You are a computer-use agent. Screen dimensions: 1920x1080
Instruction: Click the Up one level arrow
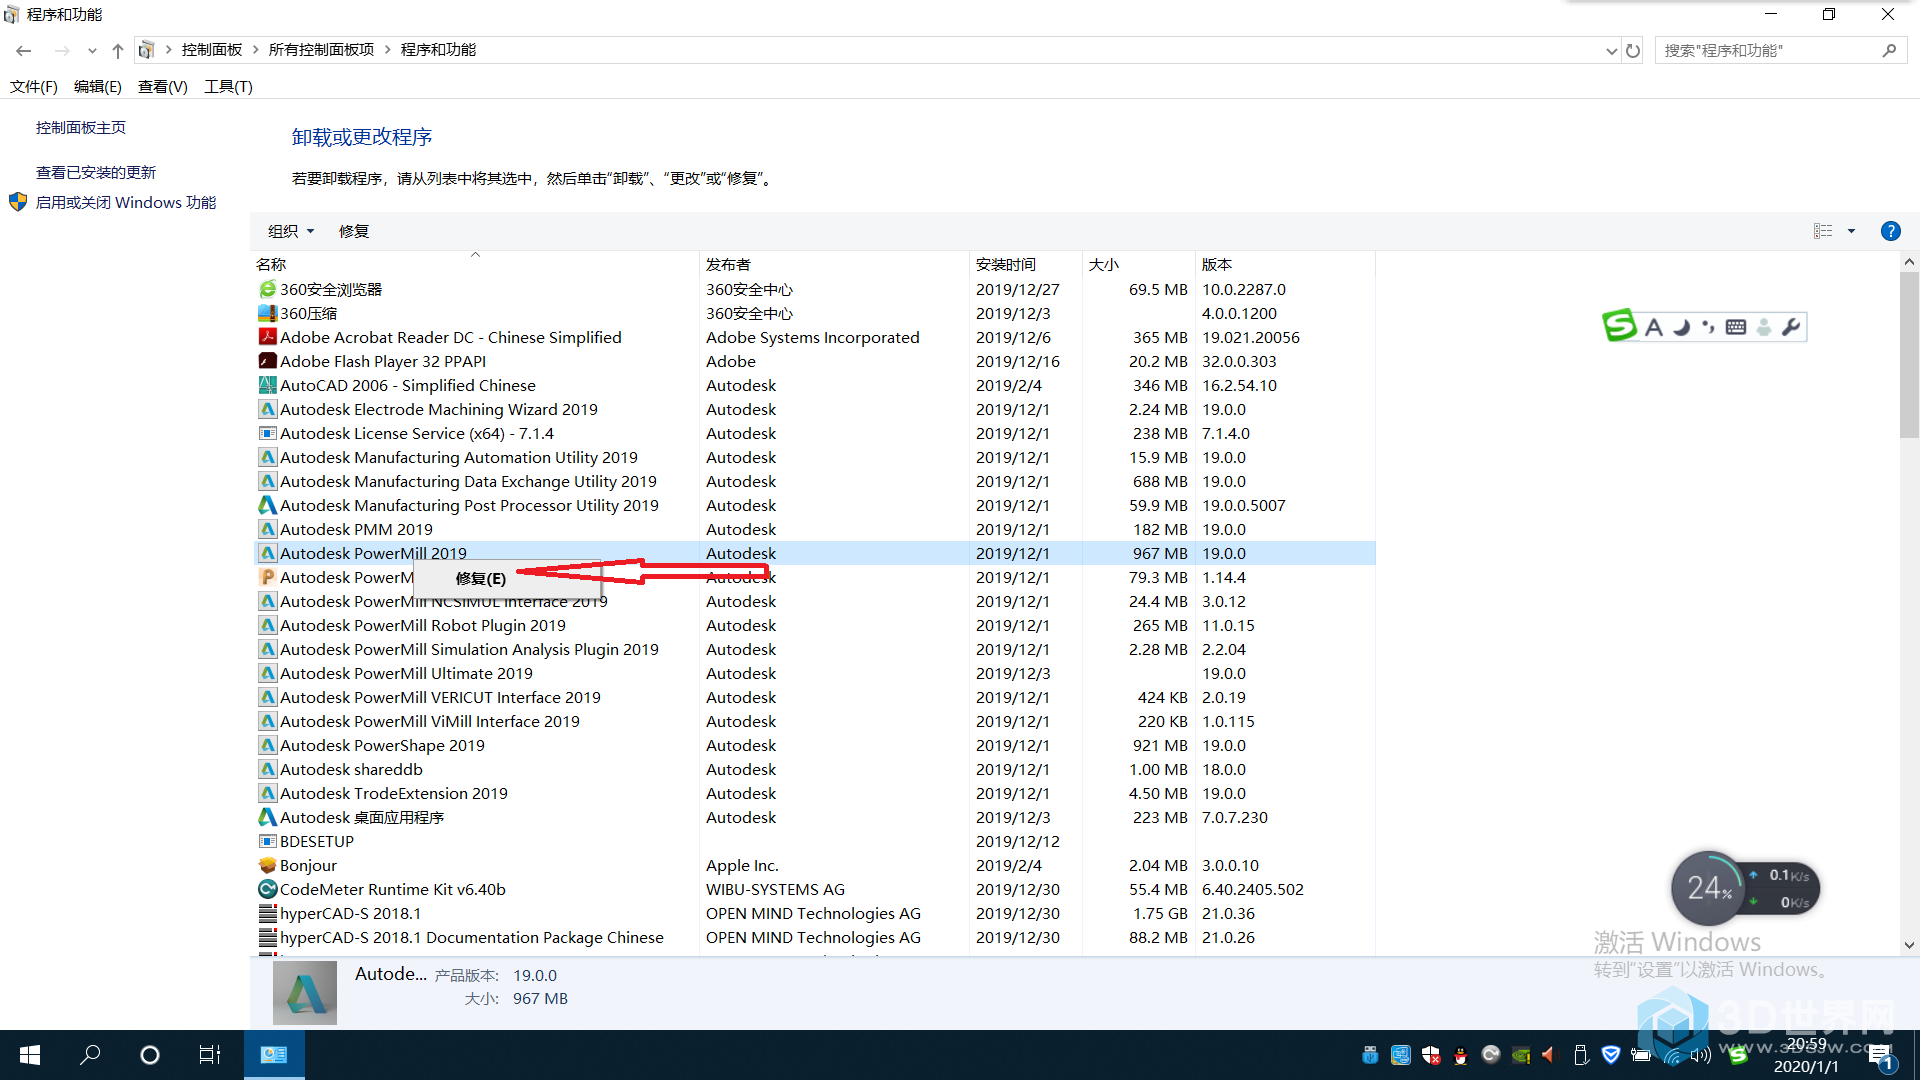(x=118, y=50)
